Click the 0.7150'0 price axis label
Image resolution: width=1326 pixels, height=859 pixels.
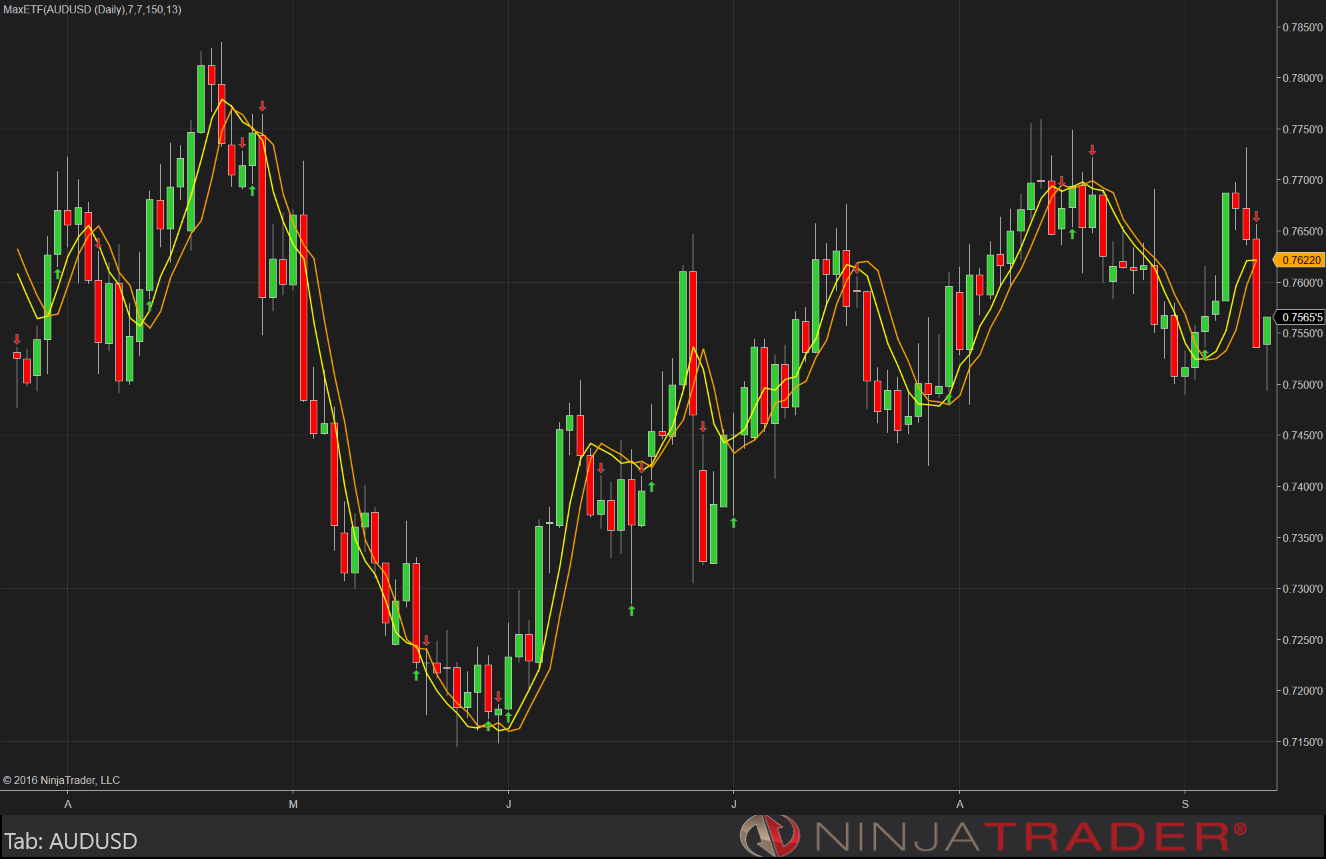click(x=1302, y=741)
